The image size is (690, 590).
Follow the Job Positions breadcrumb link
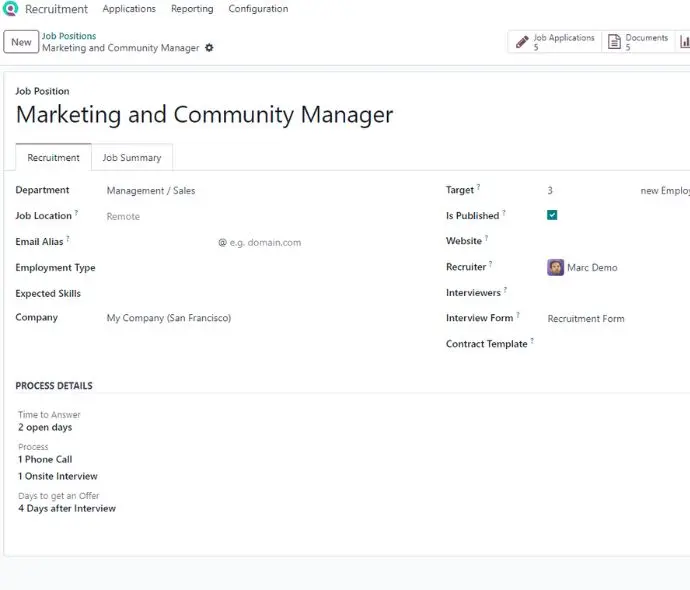coord(69,36)
